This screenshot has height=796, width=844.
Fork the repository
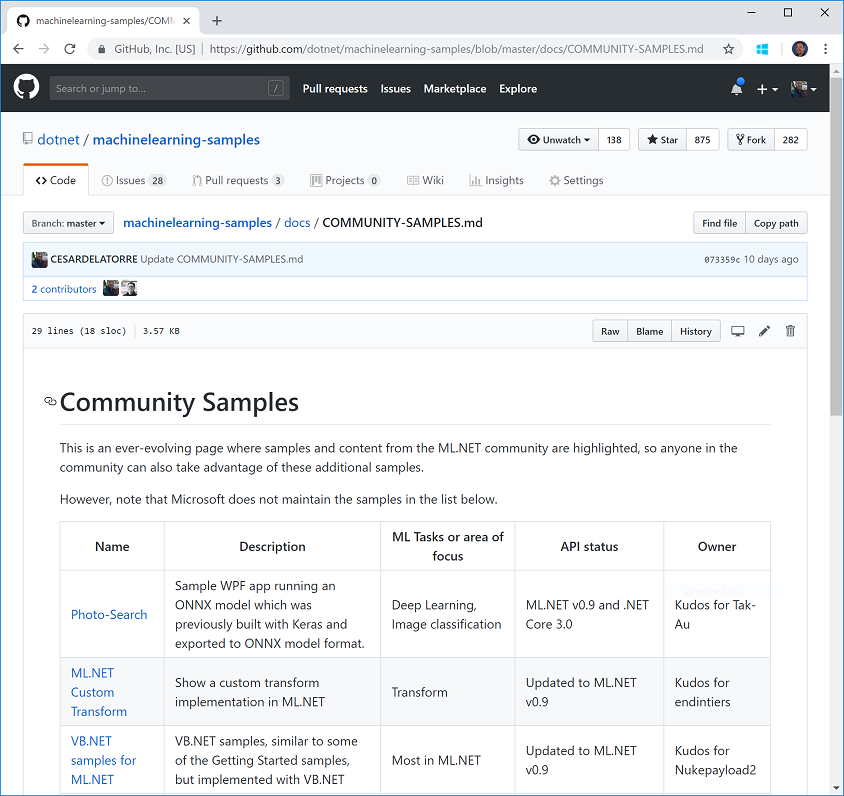(x=751, y=139)
